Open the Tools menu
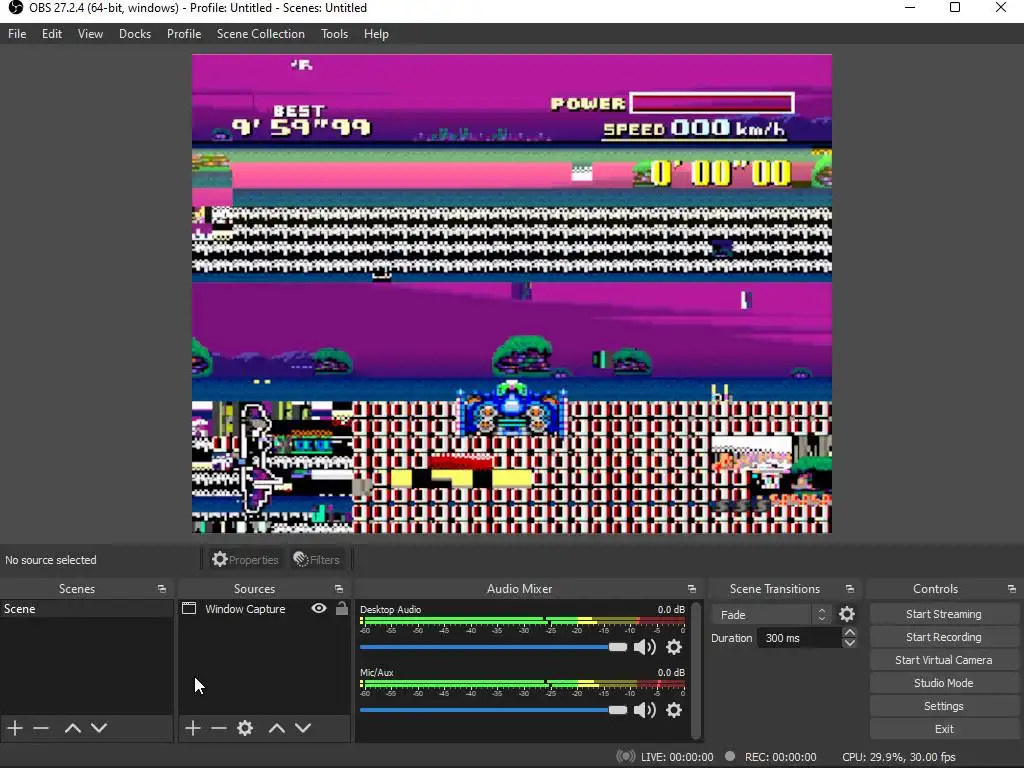Image resolution: width=1024 pixels, height=768 pixels. [334, 34]
